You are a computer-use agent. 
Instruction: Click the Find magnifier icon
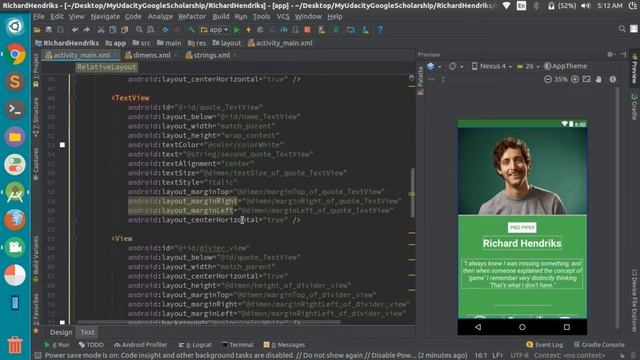[139, 30]
